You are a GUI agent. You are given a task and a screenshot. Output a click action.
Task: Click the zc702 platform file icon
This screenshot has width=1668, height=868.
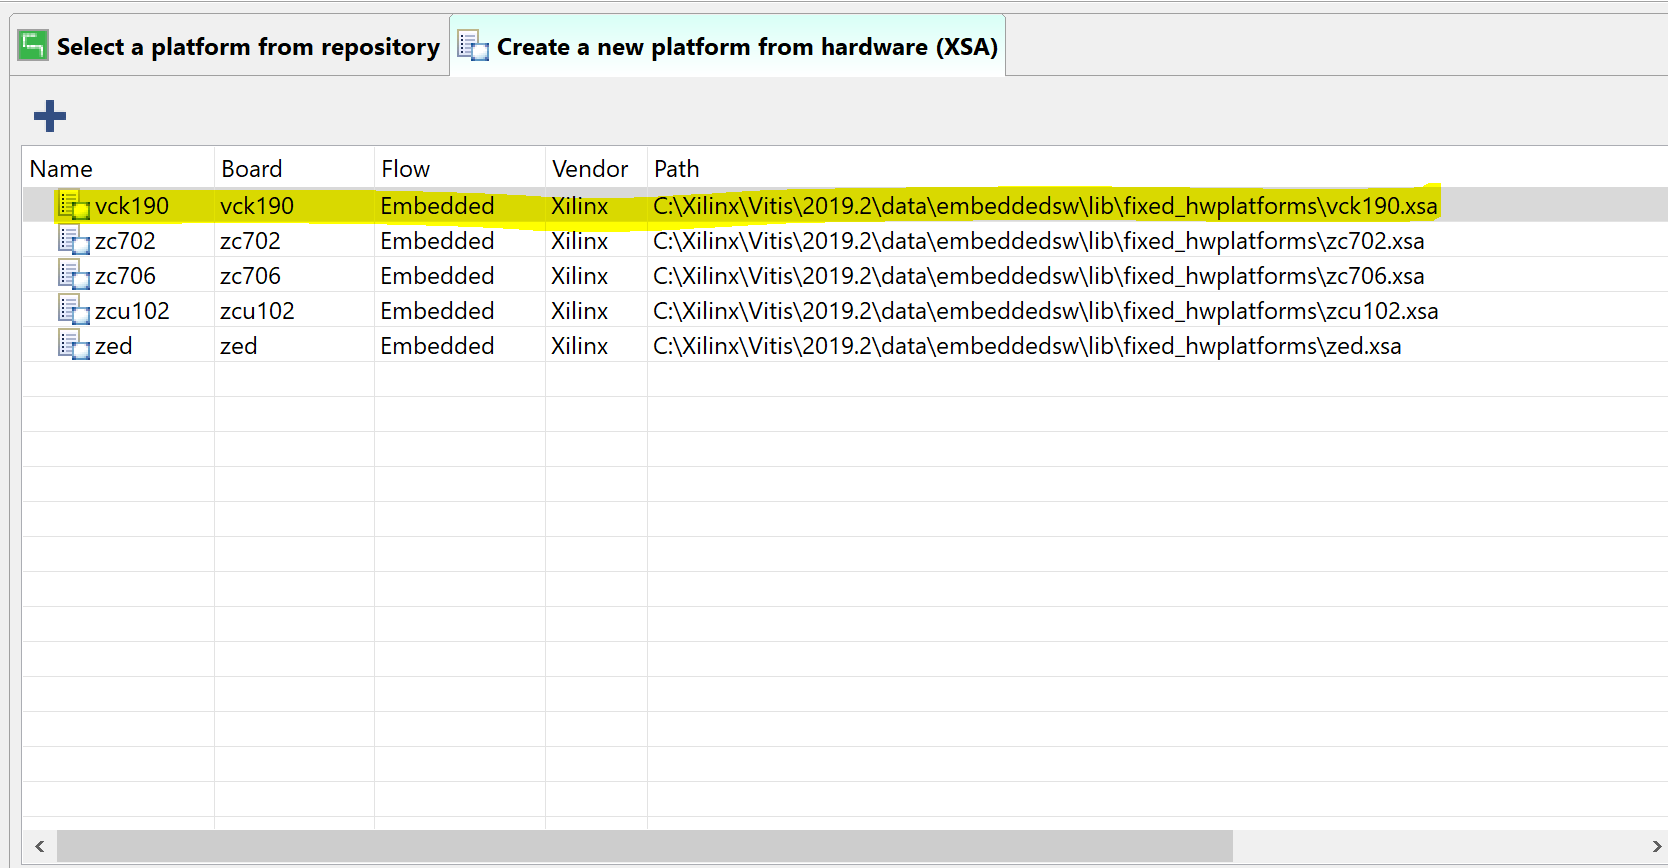coord(74,240)
